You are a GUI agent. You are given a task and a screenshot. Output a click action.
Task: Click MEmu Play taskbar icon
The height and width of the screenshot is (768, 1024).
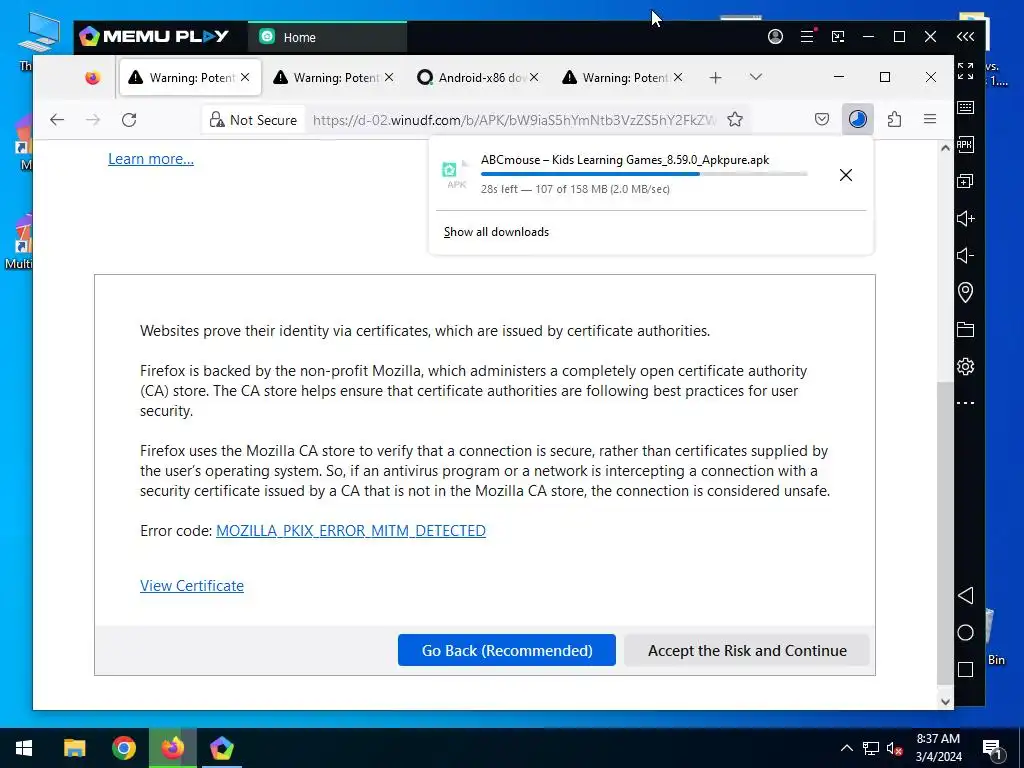click(221, 748)
